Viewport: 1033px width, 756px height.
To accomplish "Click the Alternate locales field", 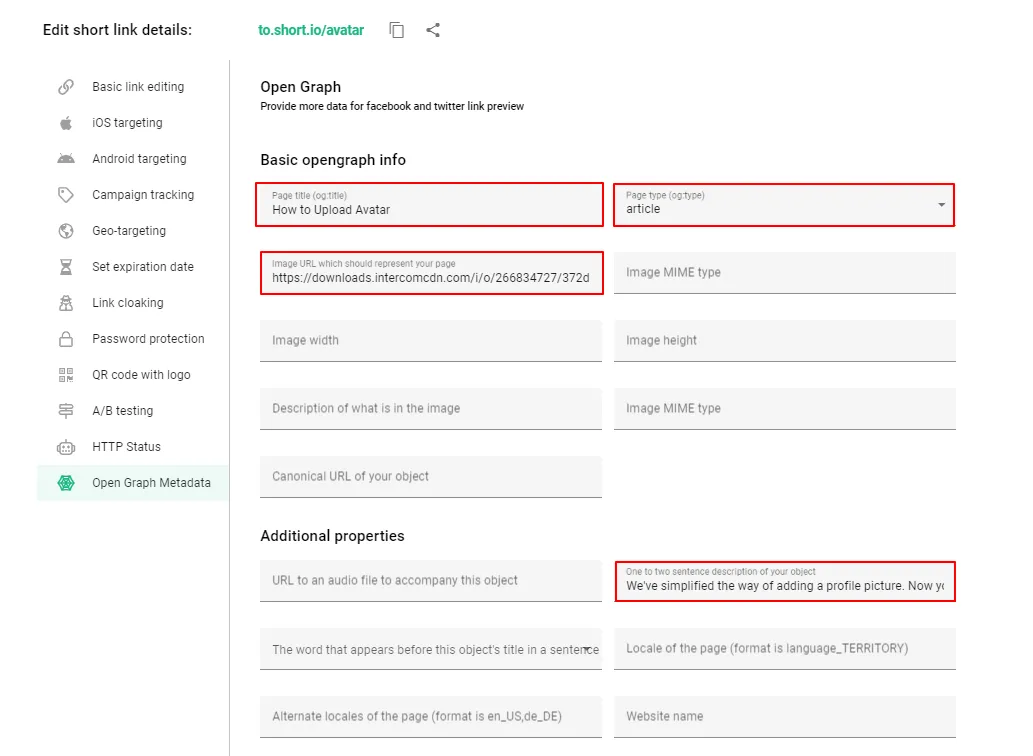I will [x=431, y=717].
